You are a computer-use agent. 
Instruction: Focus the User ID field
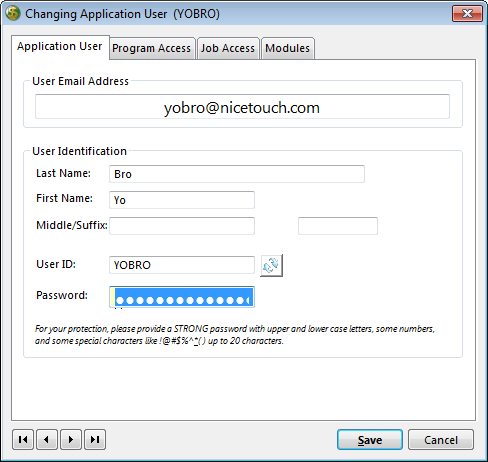pos(182,265)
